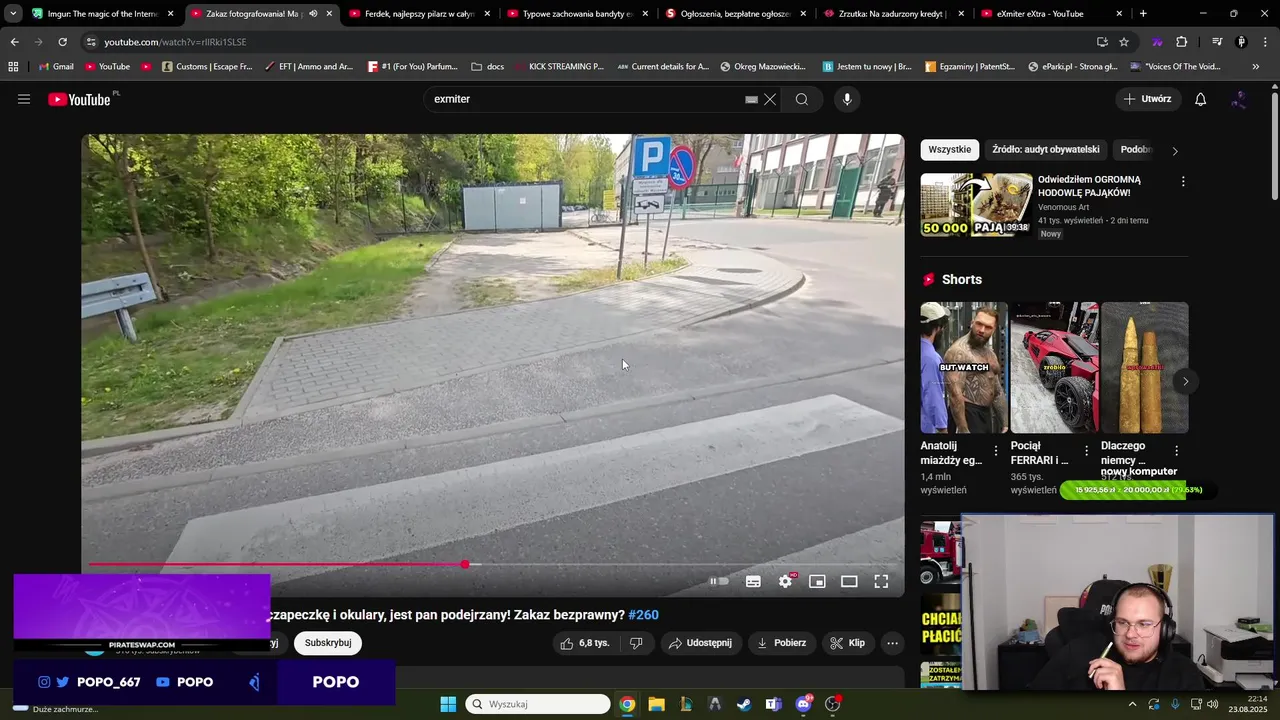
Task: Open the account avatar menu
Action: 1239,99
